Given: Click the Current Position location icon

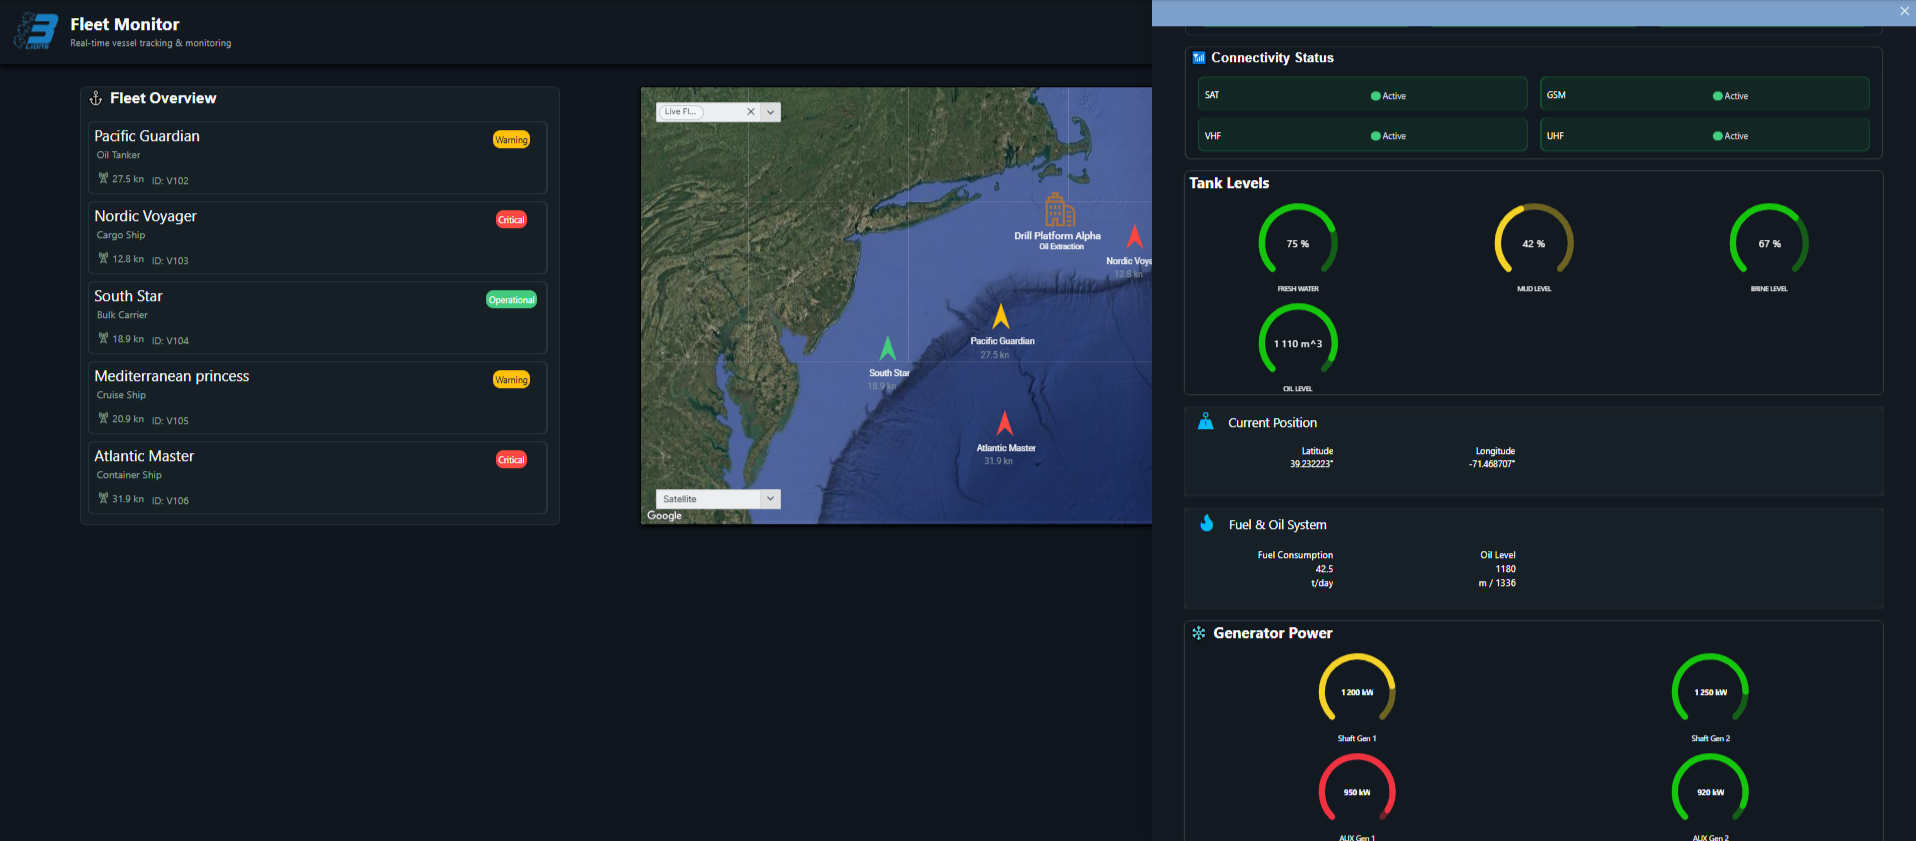Looking at the screenshot, I should point(1206,422).
